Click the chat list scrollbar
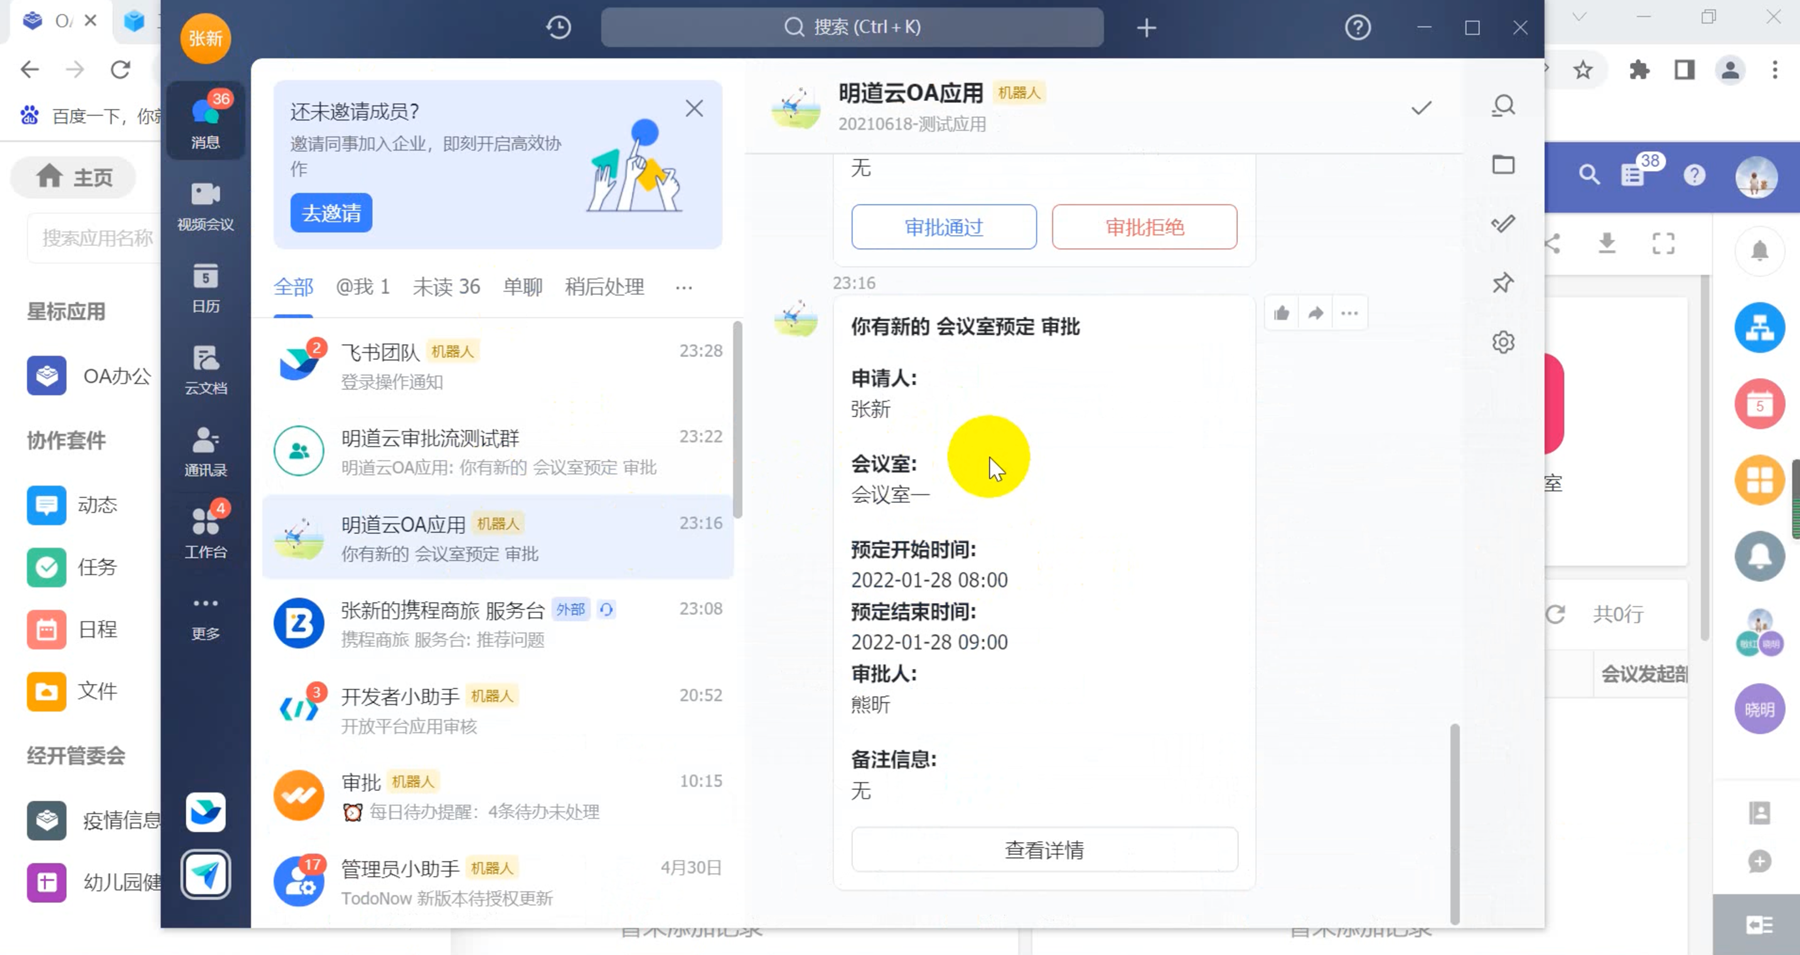Image resolution: width=1800 pixels, height=955 pixels. click(738, 420)
